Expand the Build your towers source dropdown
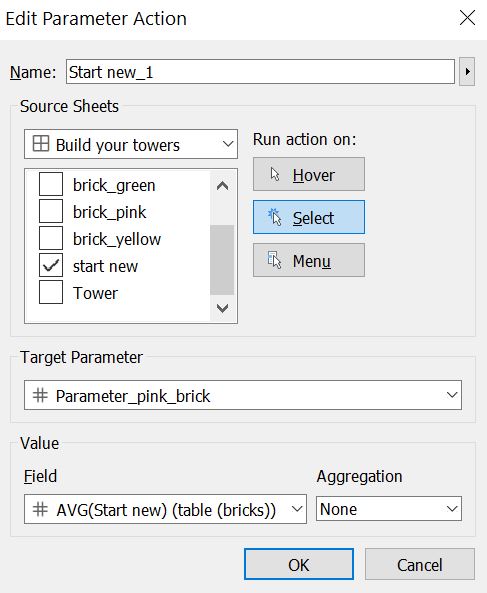Viewport: 487px width, 593px height. pos(131,144)
